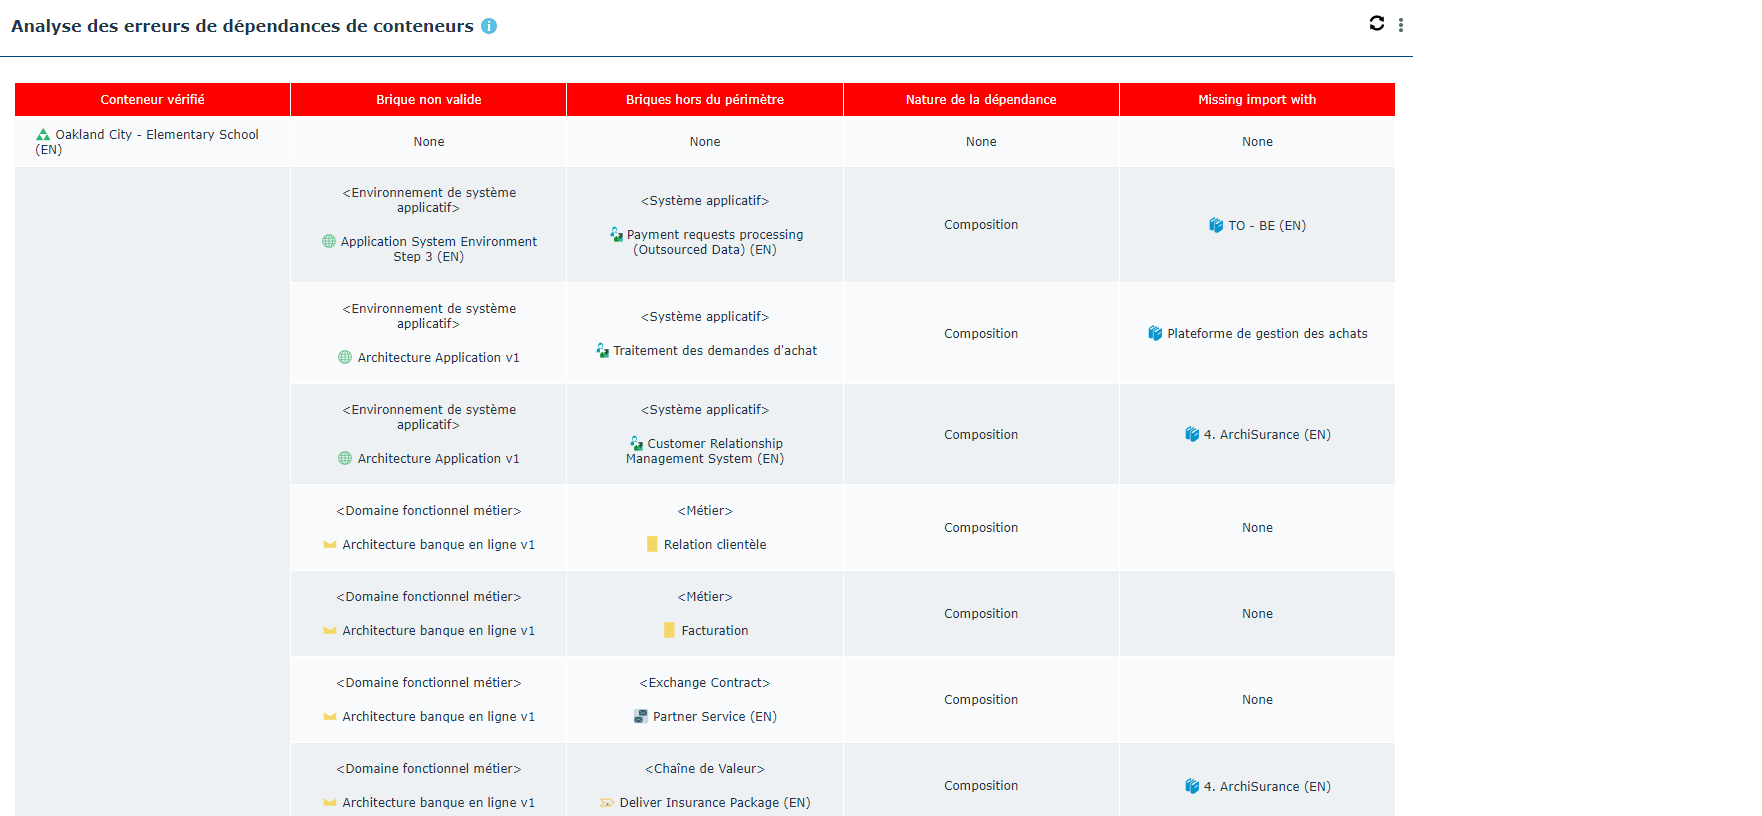1762x816 pixels.
Task: Click the globe icon for Application System Environment
Action: click(x=329, y=241)
